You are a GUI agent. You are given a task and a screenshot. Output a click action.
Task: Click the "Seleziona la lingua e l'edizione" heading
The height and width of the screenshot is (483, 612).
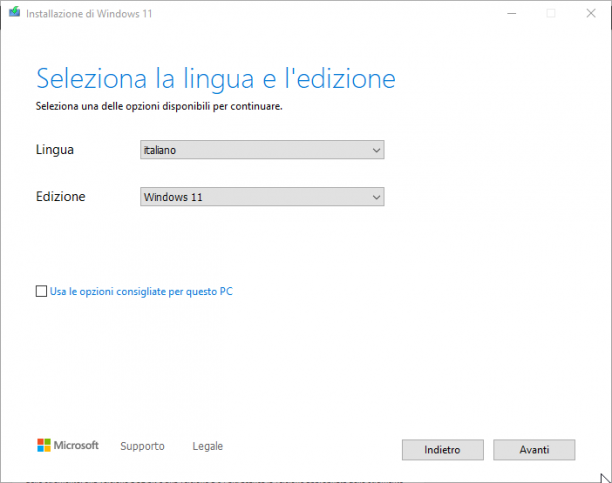[216, 79]
